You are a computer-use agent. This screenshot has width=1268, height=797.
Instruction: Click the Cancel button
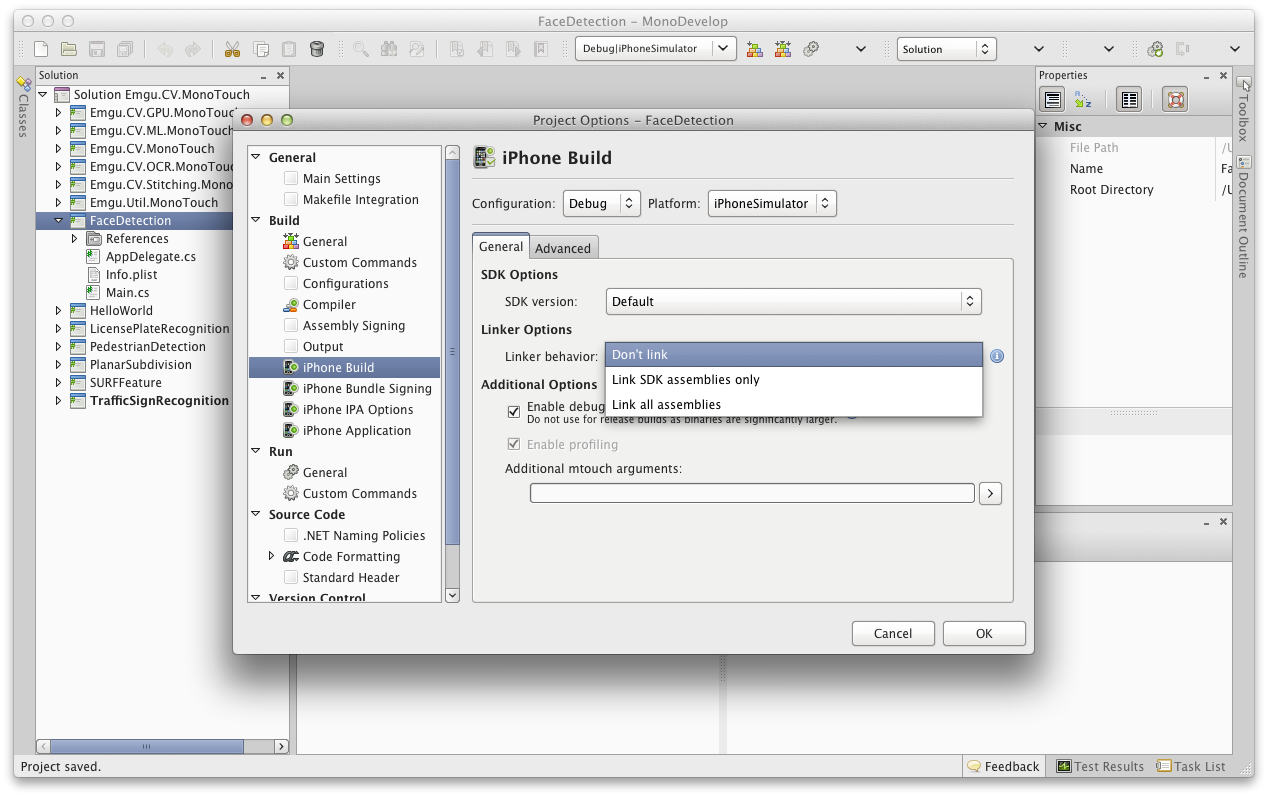(x=893, y=633)
